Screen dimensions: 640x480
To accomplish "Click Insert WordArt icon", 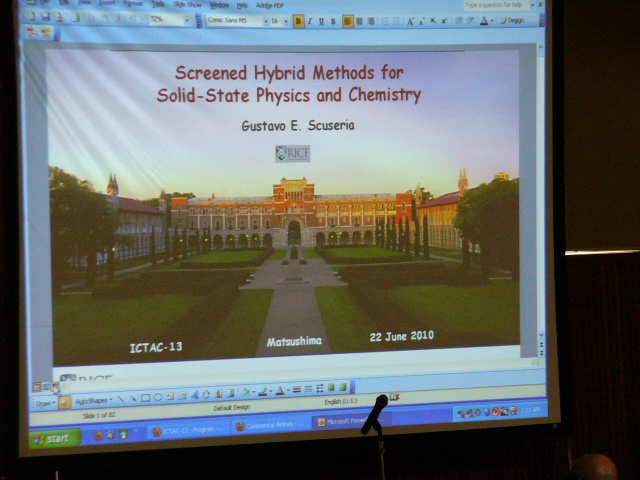I will click(194, 395).
